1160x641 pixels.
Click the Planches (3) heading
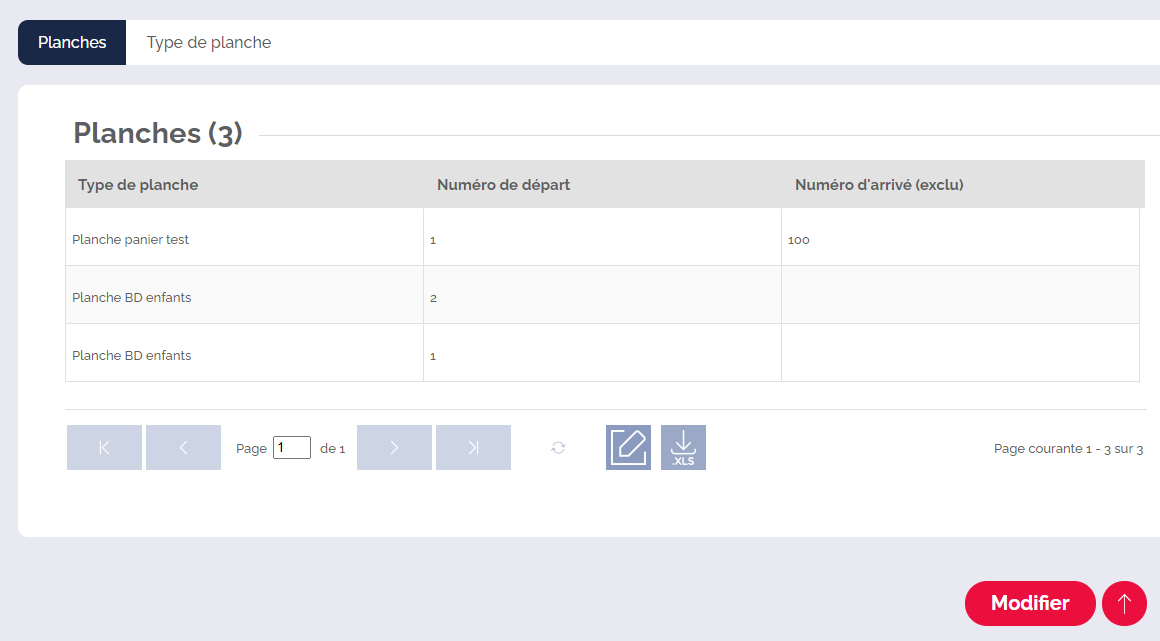[158, 133]
